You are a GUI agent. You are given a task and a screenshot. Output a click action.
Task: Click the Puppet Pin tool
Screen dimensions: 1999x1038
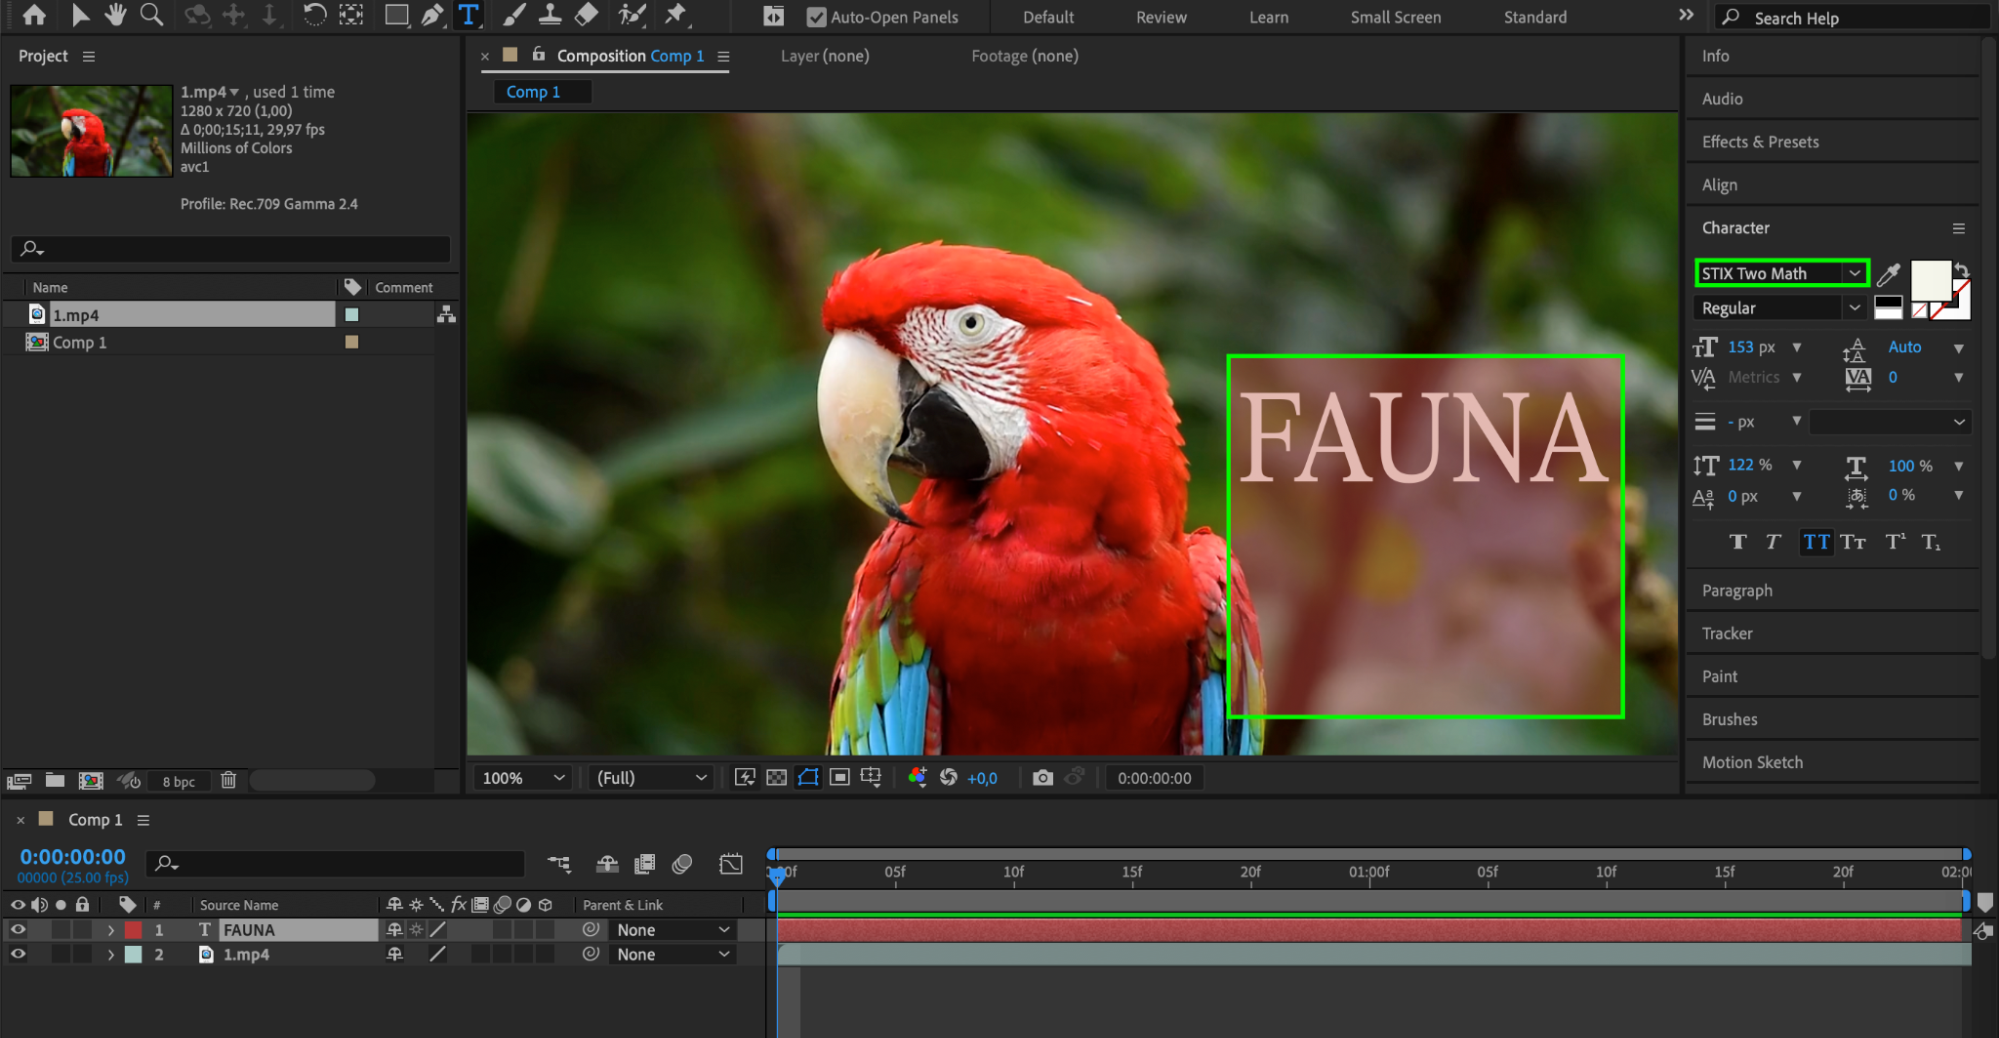[x=676, y=15]
